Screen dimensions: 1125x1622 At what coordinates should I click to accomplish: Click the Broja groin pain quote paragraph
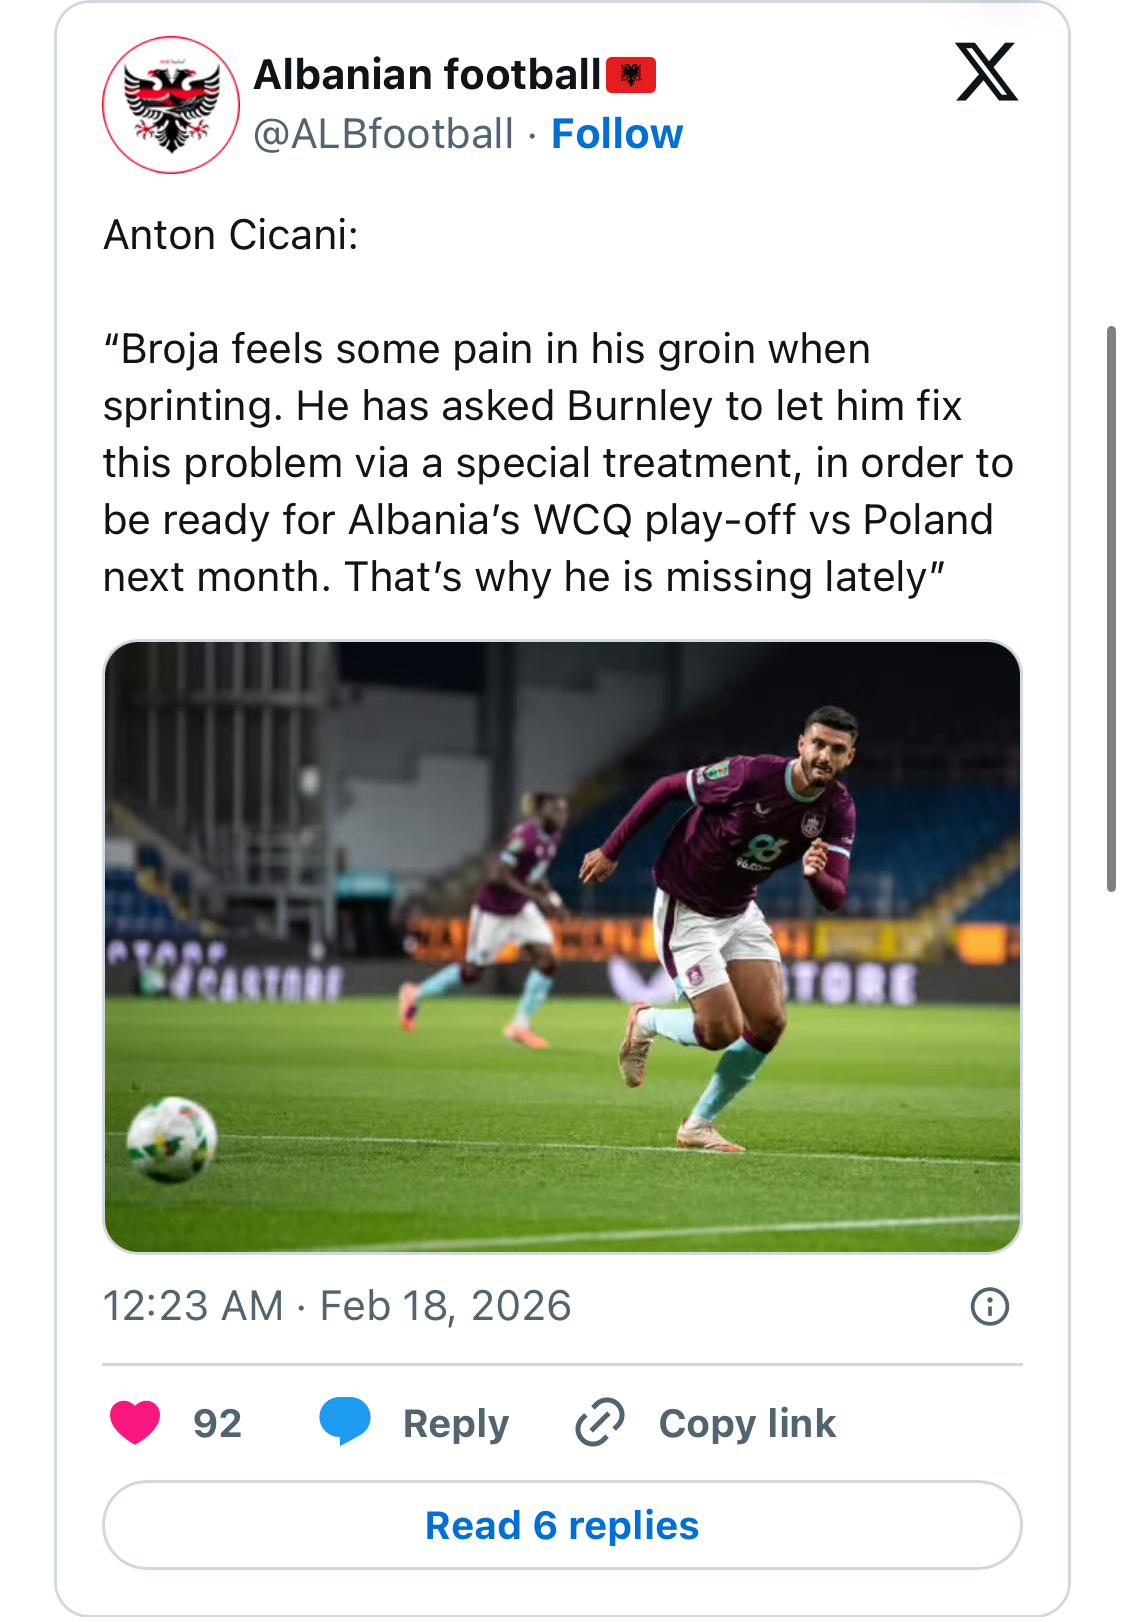pos(558,463)
